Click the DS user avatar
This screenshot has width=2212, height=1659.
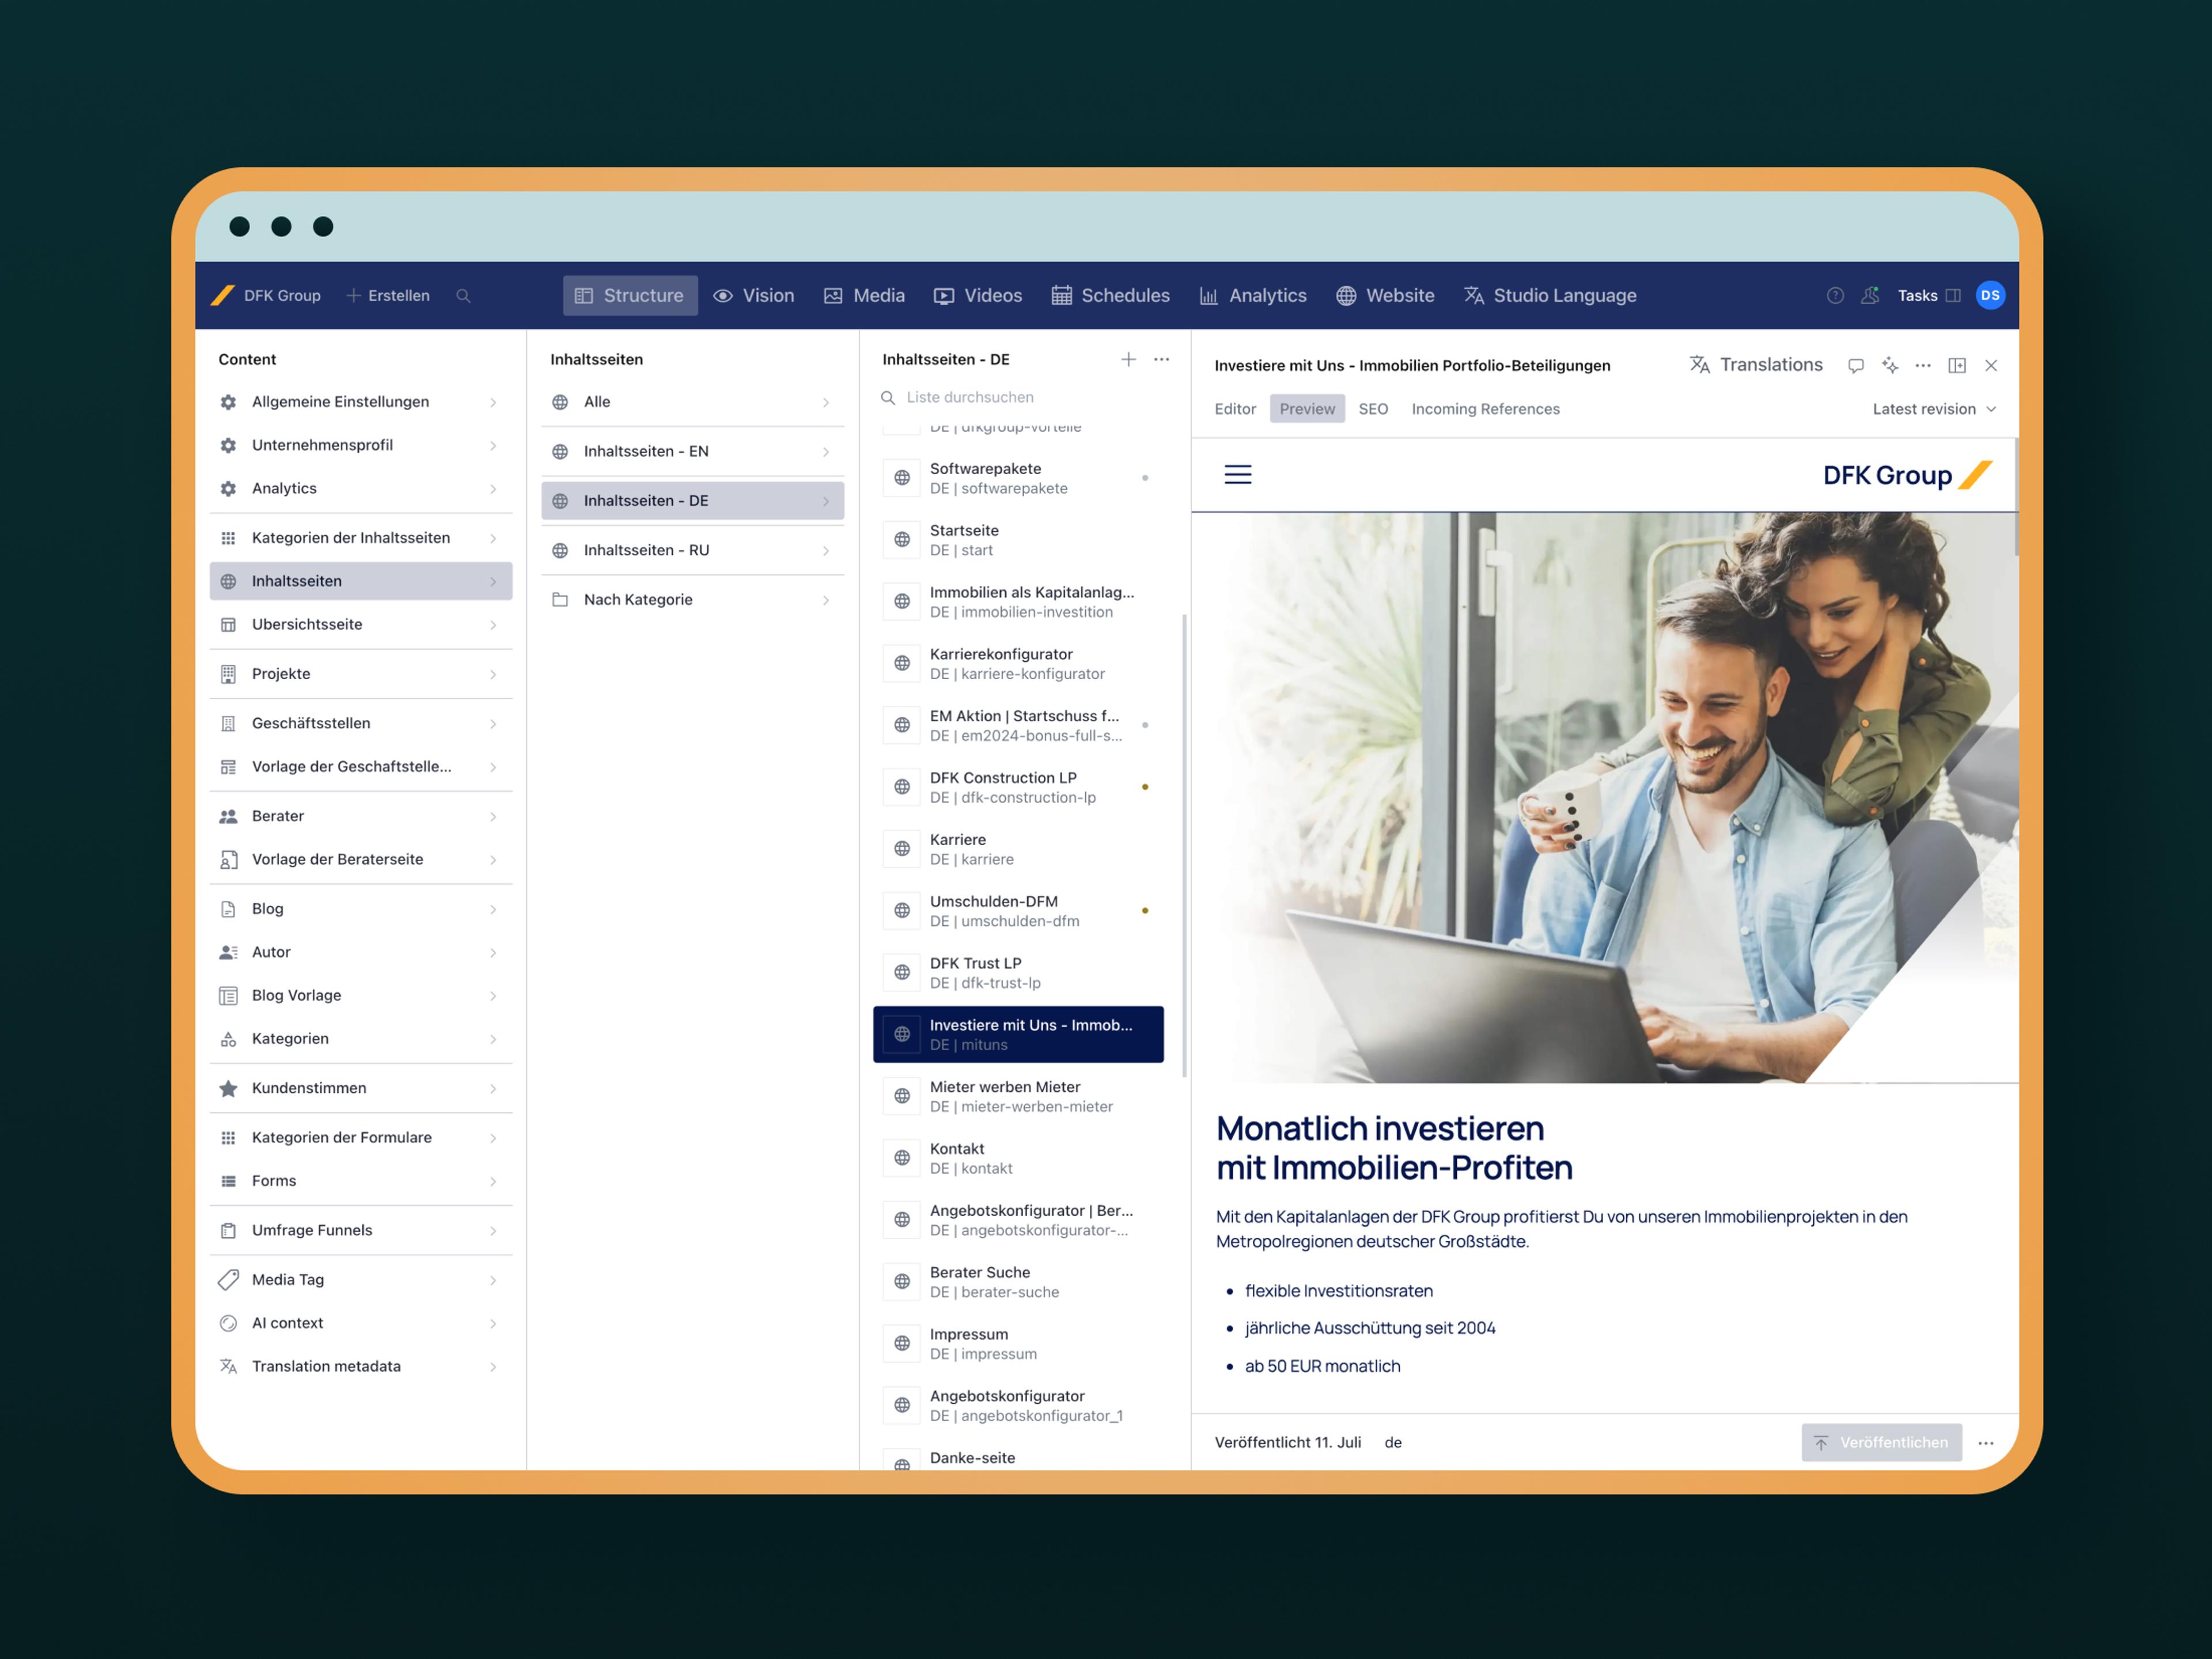pos(1990,296)
